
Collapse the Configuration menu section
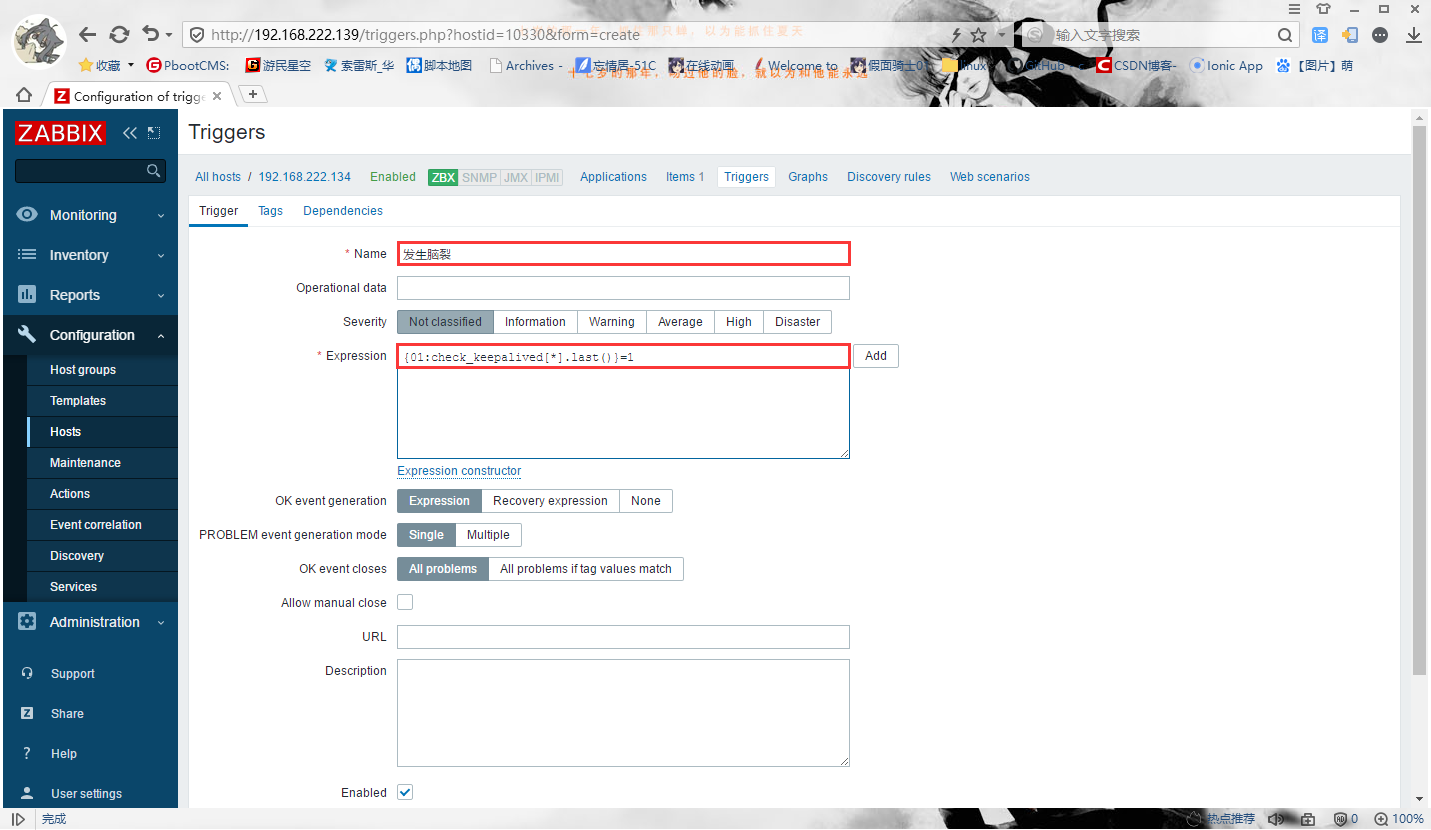(161, 336)
